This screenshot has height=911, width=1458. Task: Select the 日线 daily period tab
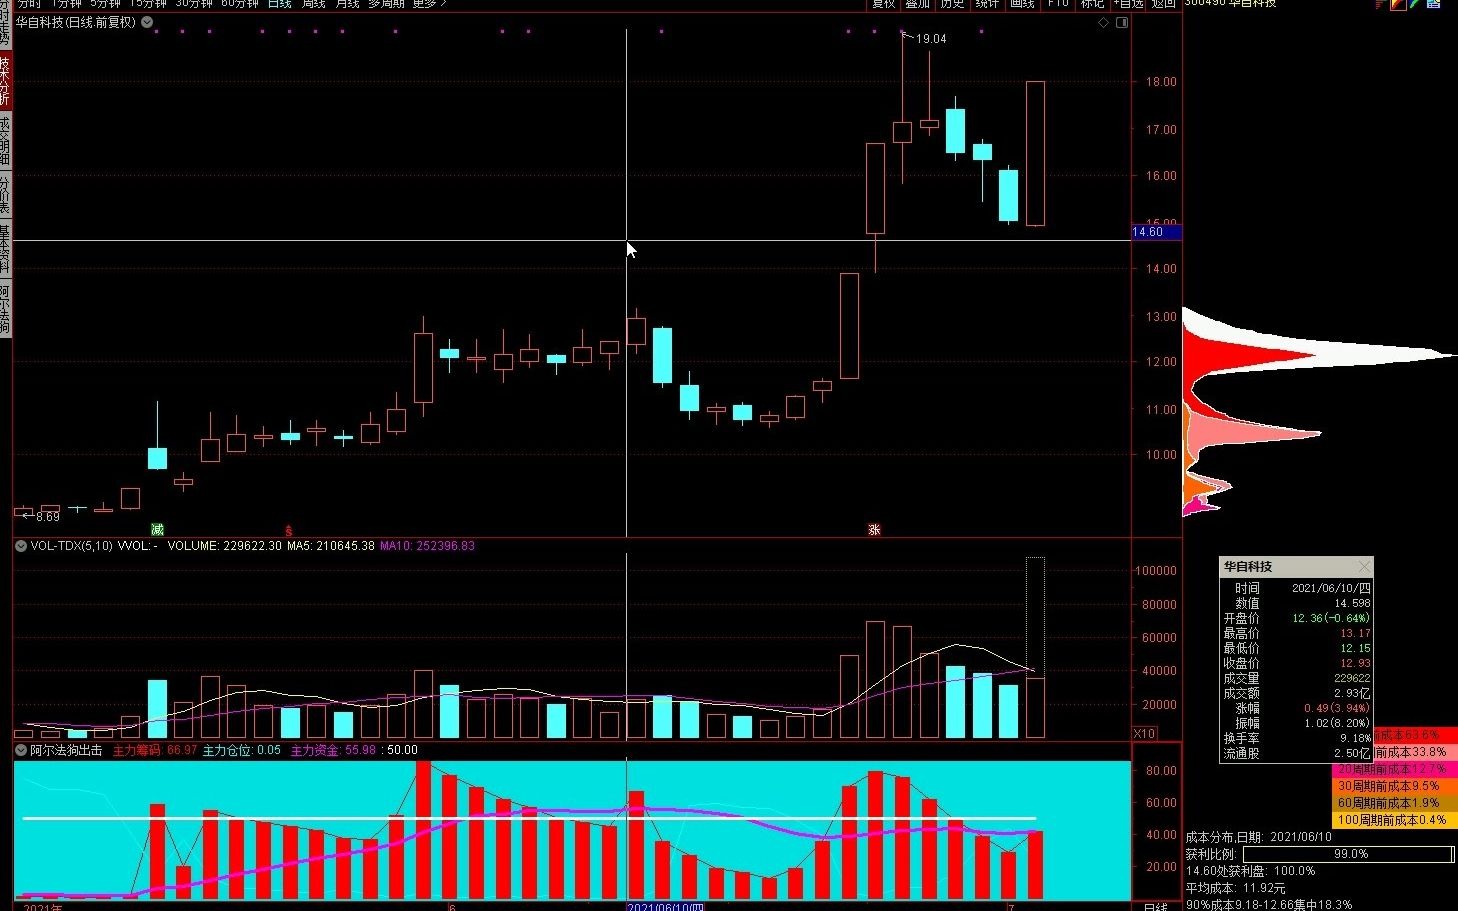pyautogui.click(x=279, y=4)
